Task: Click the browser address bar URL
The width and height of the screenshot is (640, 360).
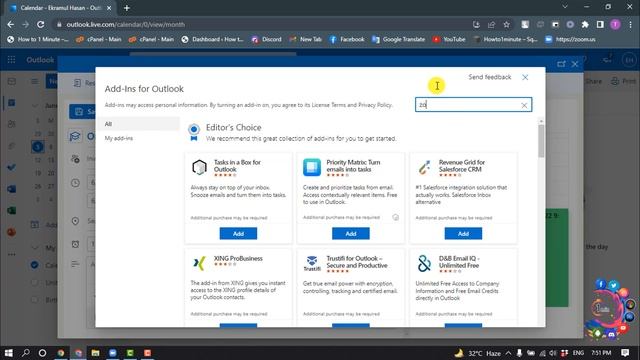Action: [126, 24]
